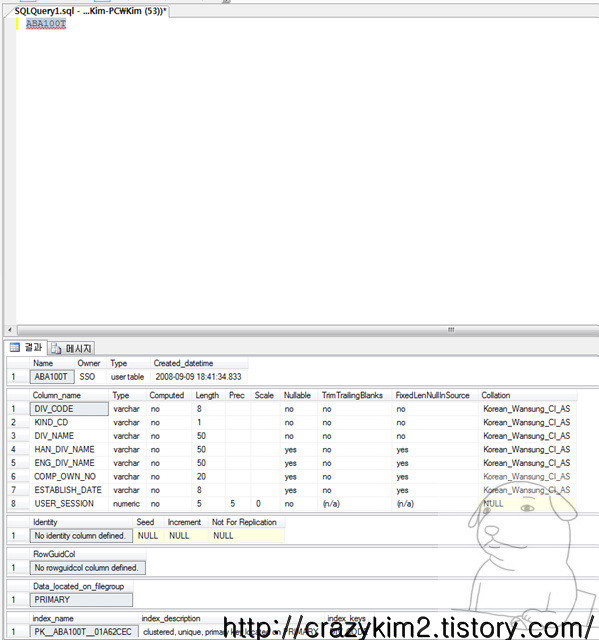This screenshot has width=599, height=640.
Task: Click the Computed column header
Action: pos(169,395)
